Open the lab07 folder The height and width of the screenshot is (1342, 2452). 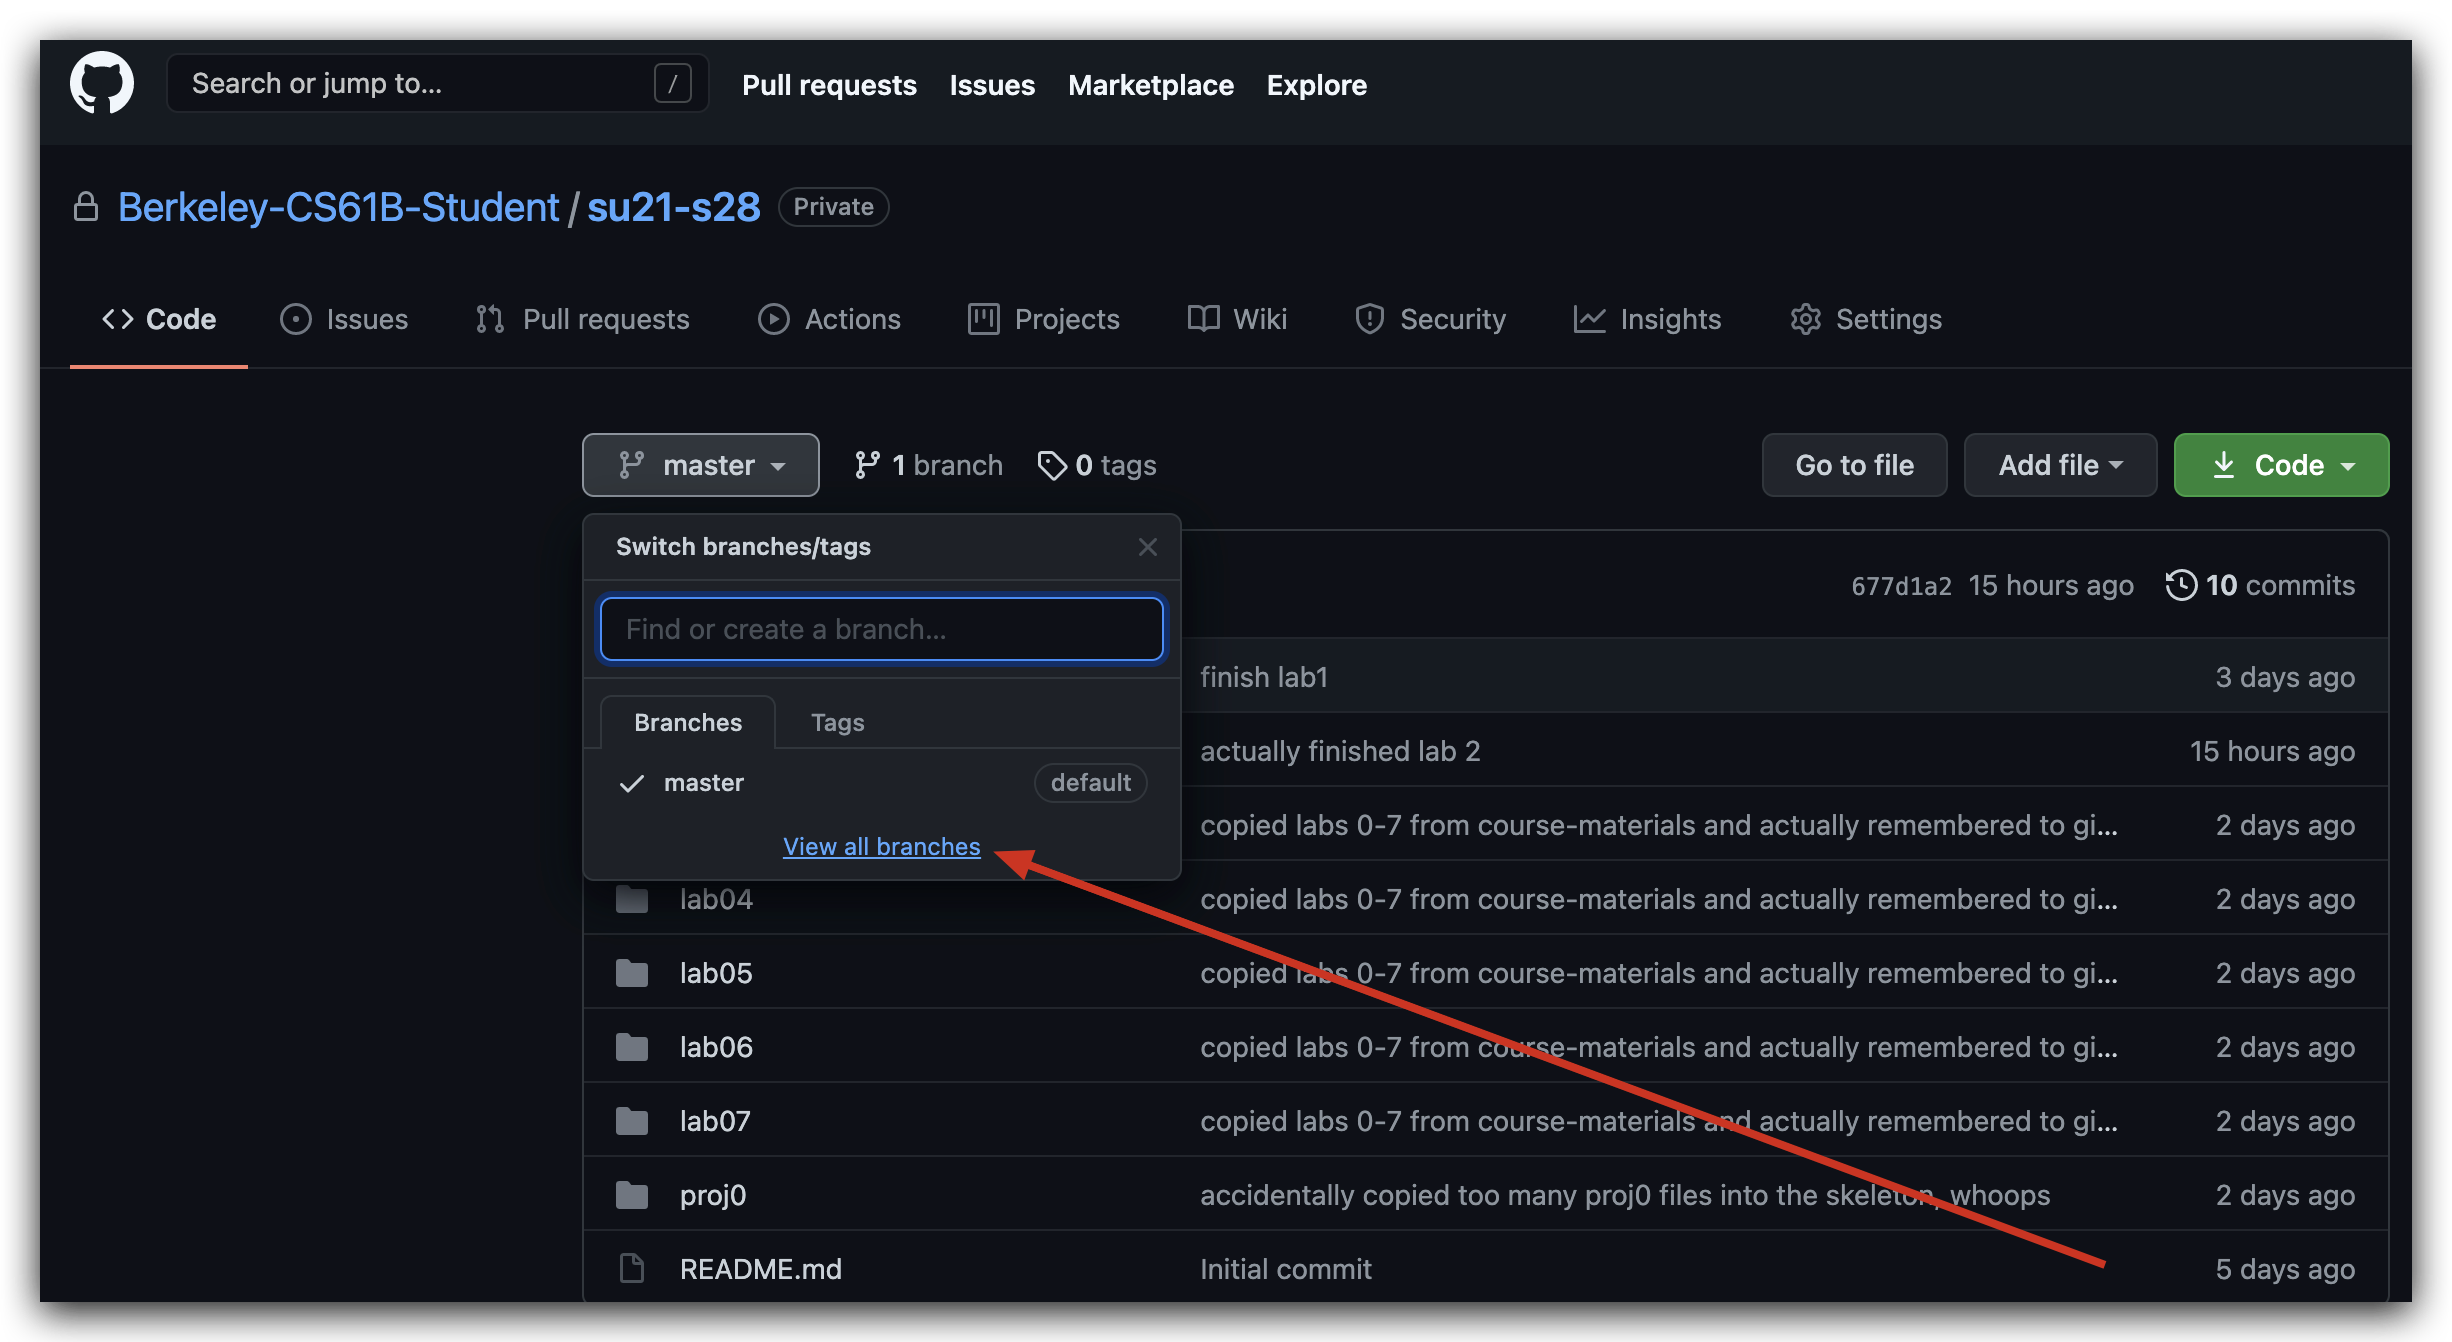[715, 1121]
